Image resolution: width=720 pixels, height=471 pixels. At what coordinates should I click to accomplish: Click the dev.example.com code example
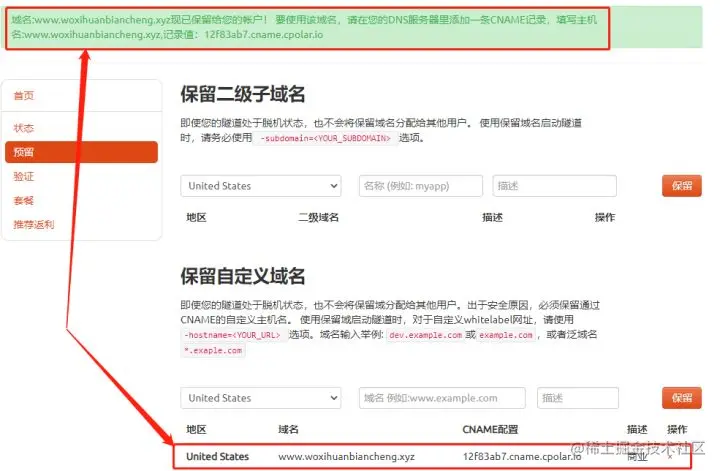(426, 335)
